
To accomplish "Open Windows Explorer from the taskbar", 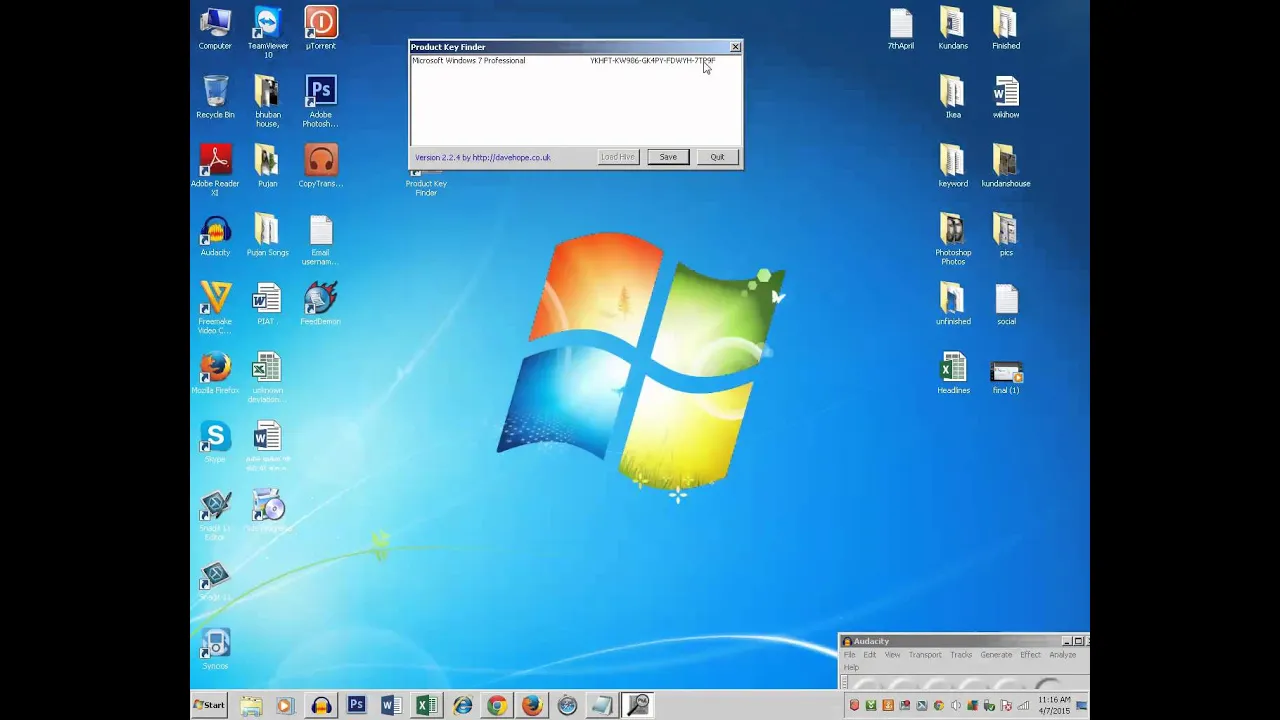I will click(x=251, y=706).
